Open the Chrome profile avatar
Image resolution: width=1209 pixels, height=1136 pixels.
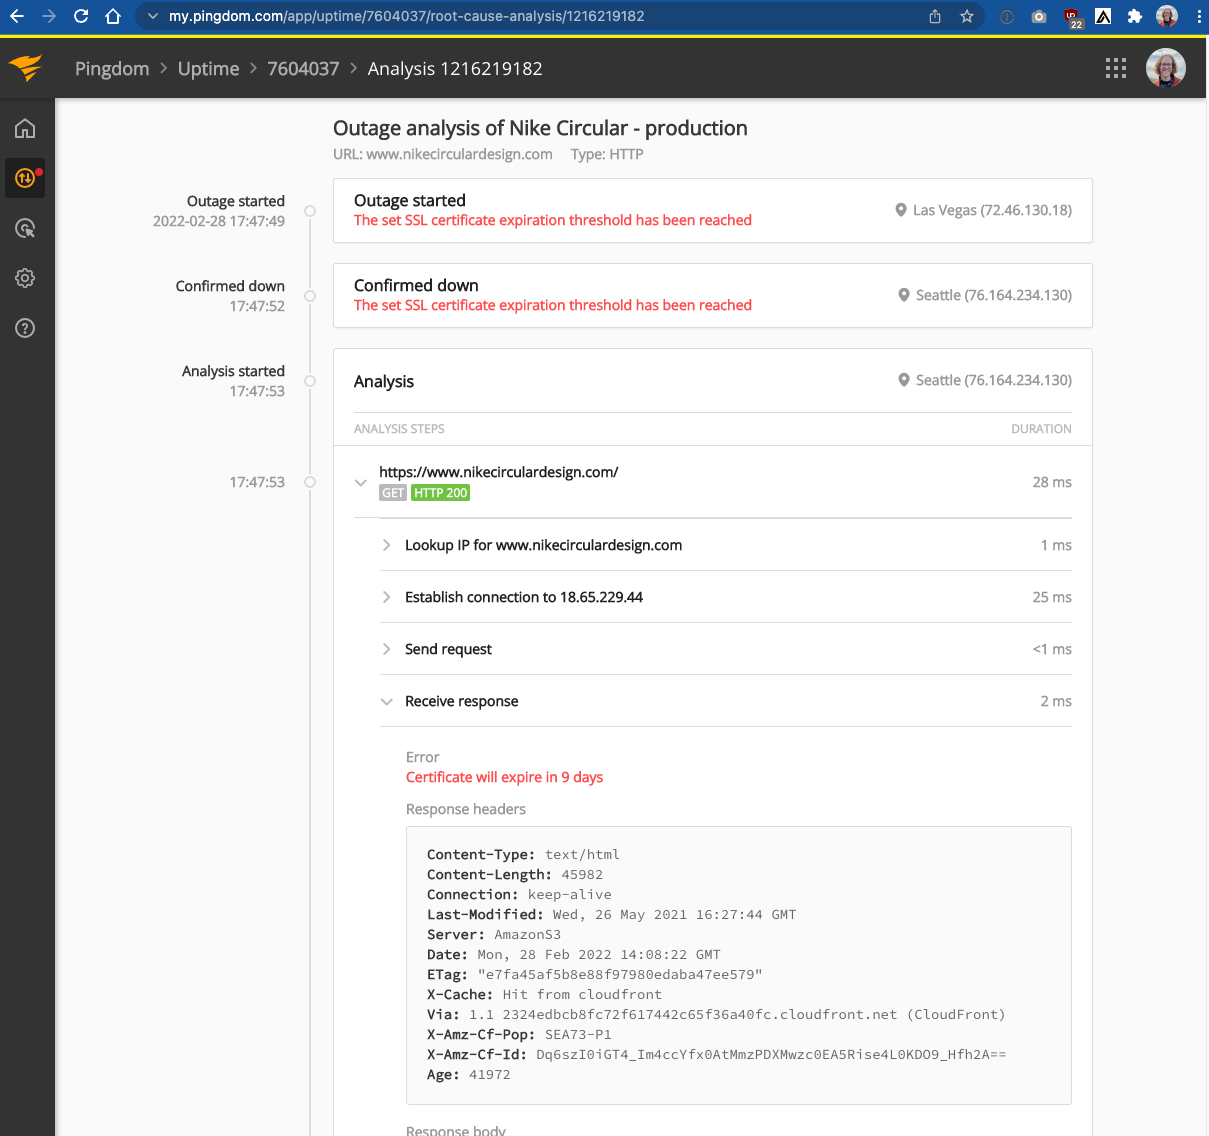[x=1167, y=16]
